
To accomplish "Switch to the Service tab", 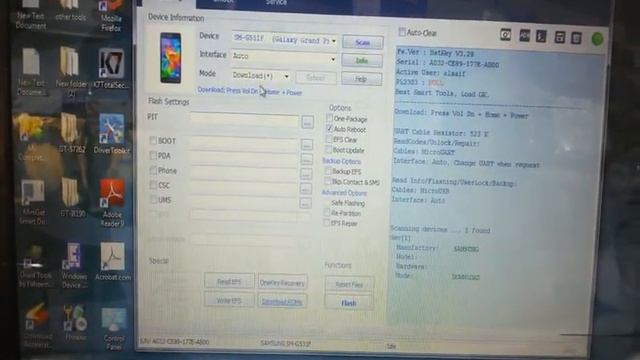I will click(276, 3).
